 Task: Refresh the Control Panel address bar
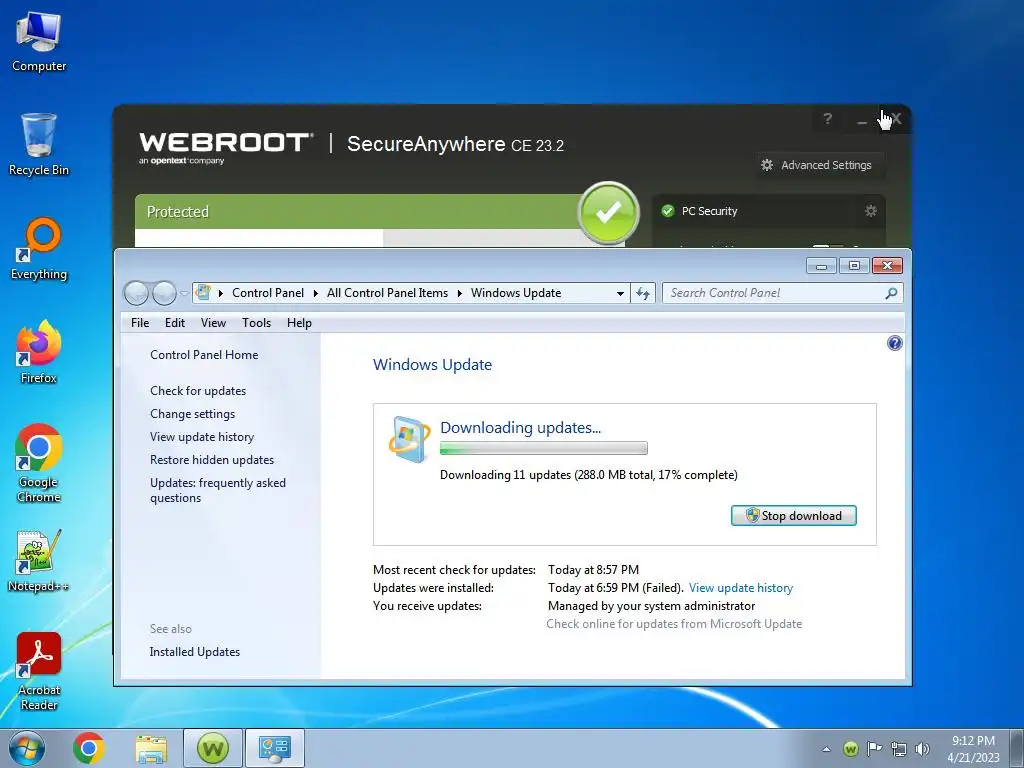(x=643, y=293)
